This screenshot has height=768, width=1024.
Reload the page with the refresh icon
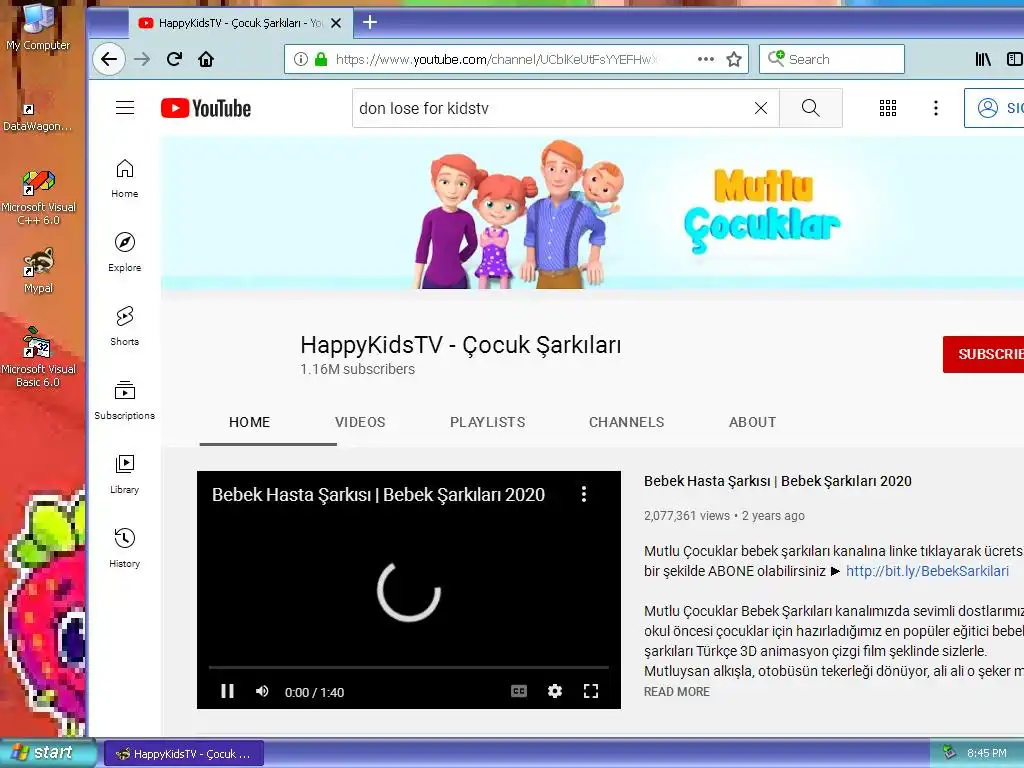point(174,59)
